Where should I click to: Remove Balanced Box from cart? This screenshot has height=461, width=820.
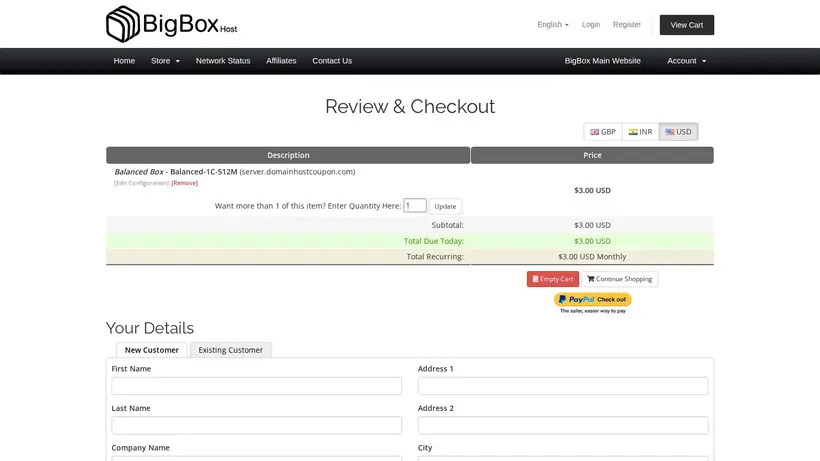[x=185, y=183]
